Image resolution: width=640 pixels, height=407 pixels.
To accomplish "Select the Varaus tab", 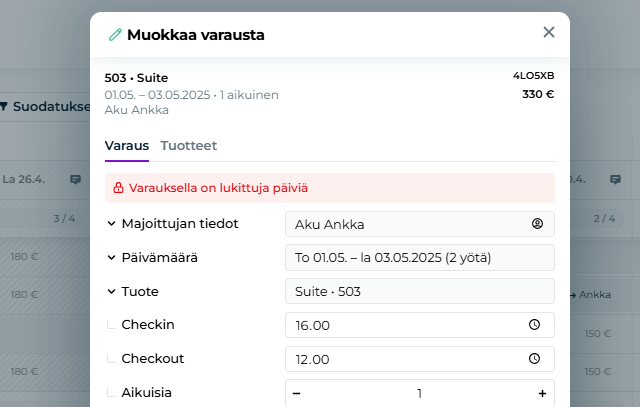I will [126, 146].
